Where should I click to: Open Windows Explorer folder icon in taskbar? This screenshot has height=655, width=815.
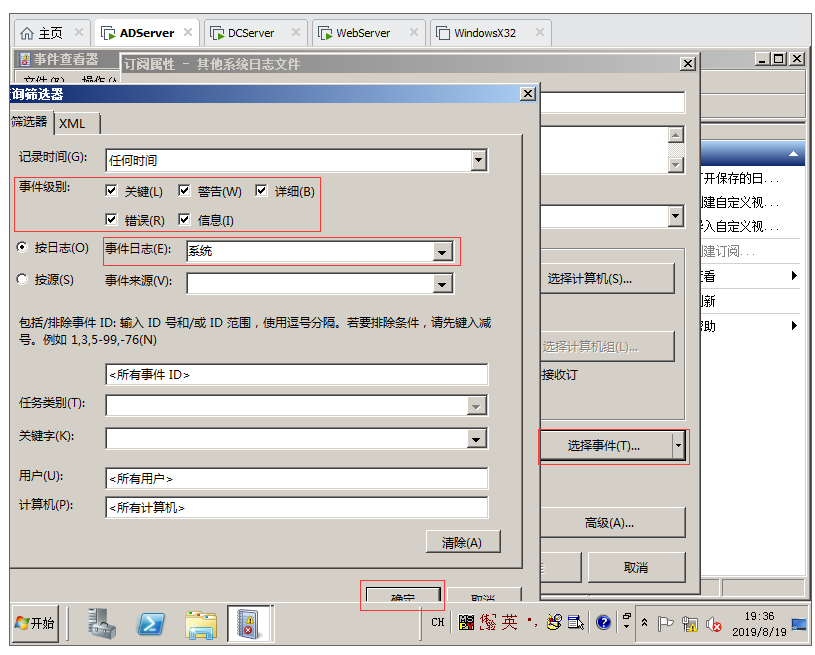tap(201, 624)
